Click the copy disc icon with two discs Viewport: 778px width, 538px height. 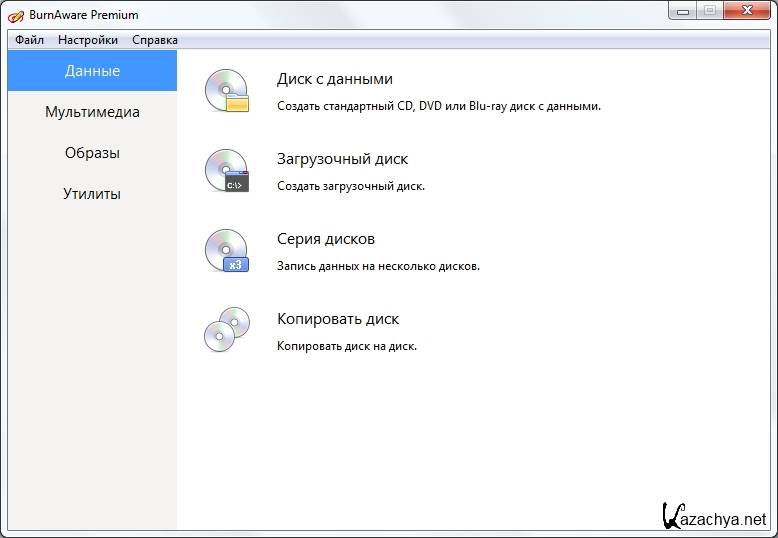point(226,330)
